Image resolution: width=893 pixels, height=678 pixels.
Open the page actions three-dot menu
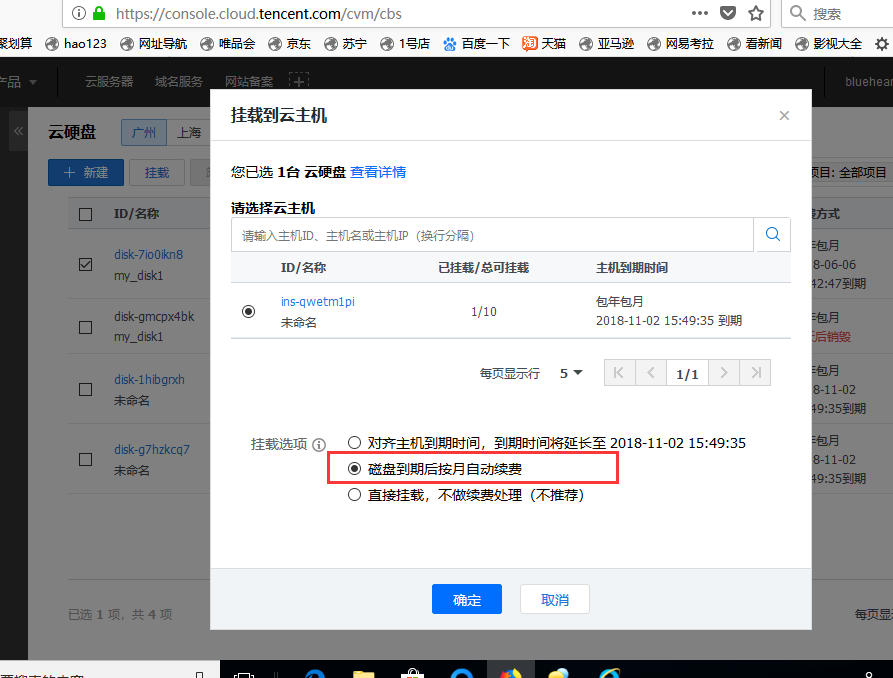pyautogui.click(x=700, y=13)
